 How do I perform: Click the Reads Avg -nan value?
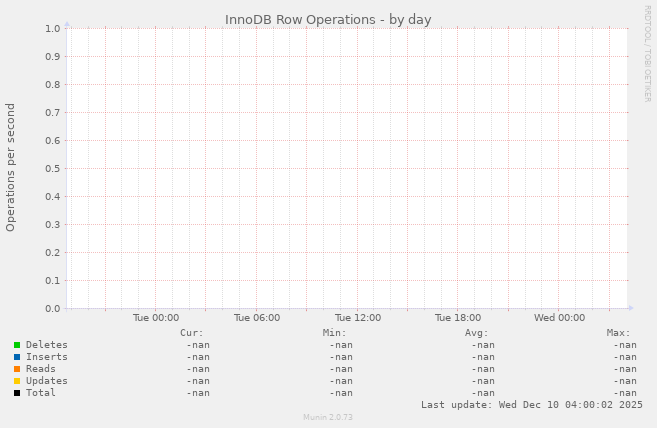(x=483, y=369)
